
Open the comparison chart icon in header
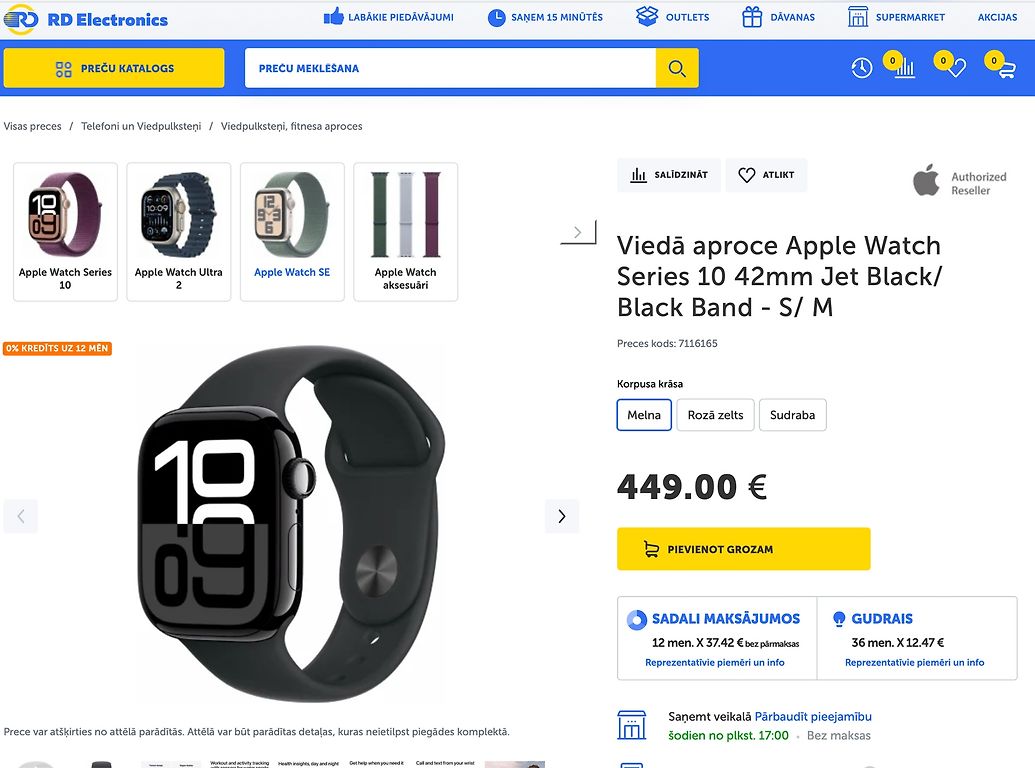tap(904, 67)
